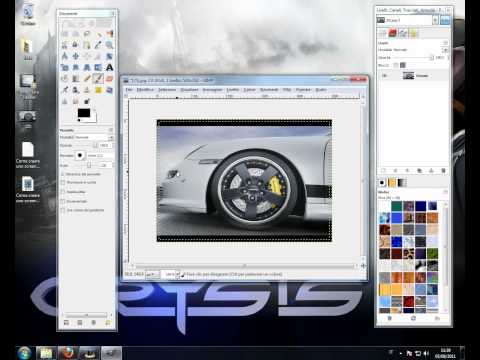Select the Dodge/Burn tool
The height and width of the screenshot is (360, 480).
click(x=87, y=101)
